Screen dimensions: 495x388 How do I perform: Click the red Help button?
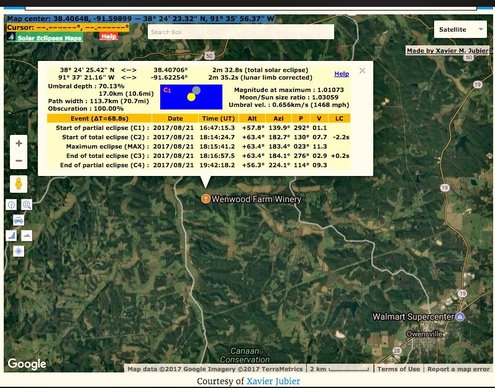point(109,37)
